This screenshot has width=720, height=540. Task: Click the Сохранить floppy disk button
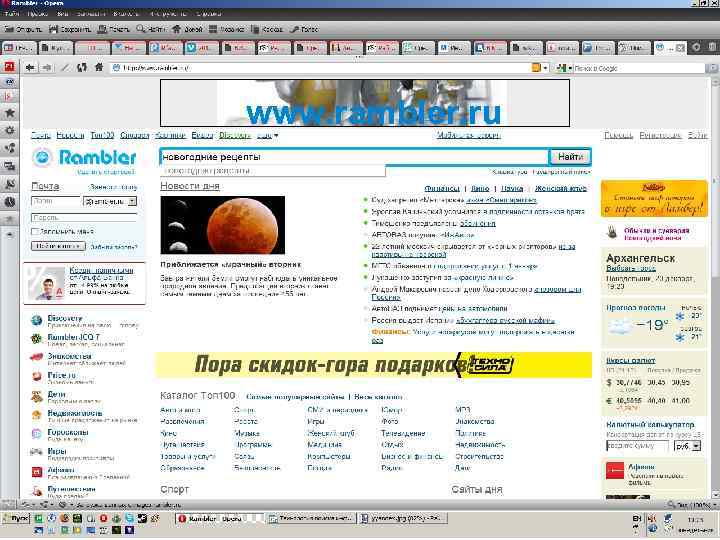click(70, 29)
